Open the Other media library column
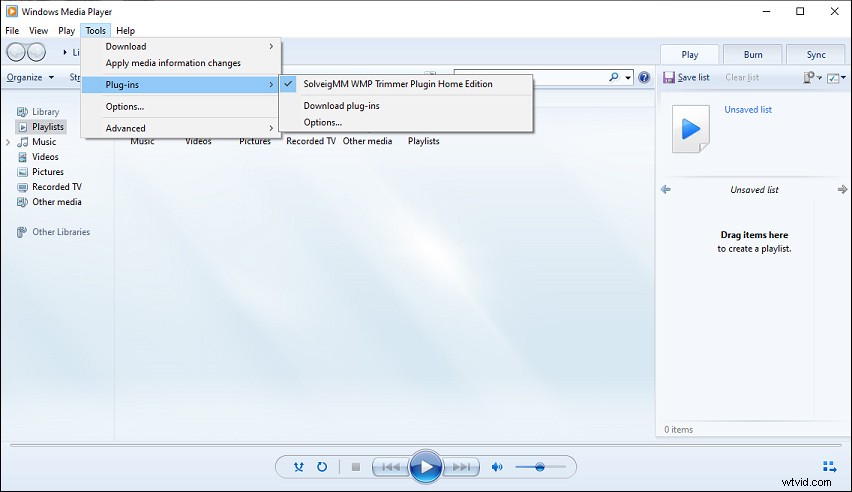Viewport: 852px width, 492px height. [367, 141]
